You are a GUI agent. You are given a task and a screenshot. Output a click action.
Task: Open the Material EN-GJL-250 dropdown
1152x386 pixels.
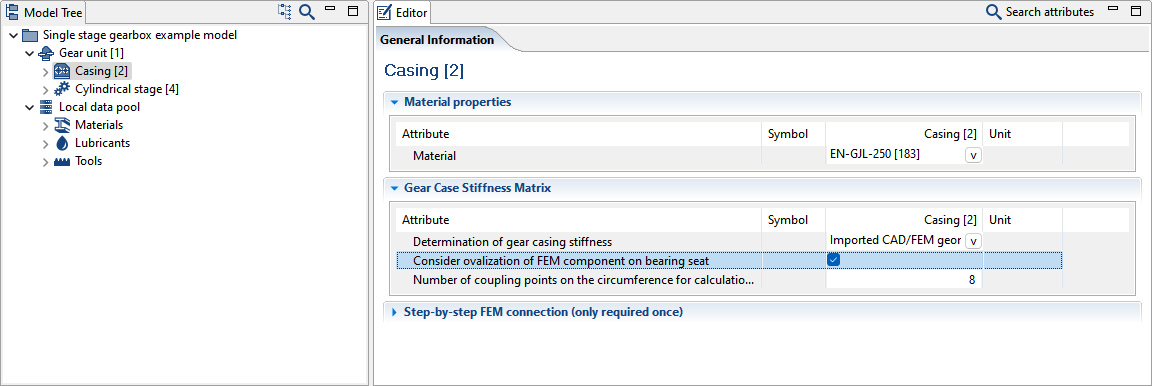coord(973,156)
